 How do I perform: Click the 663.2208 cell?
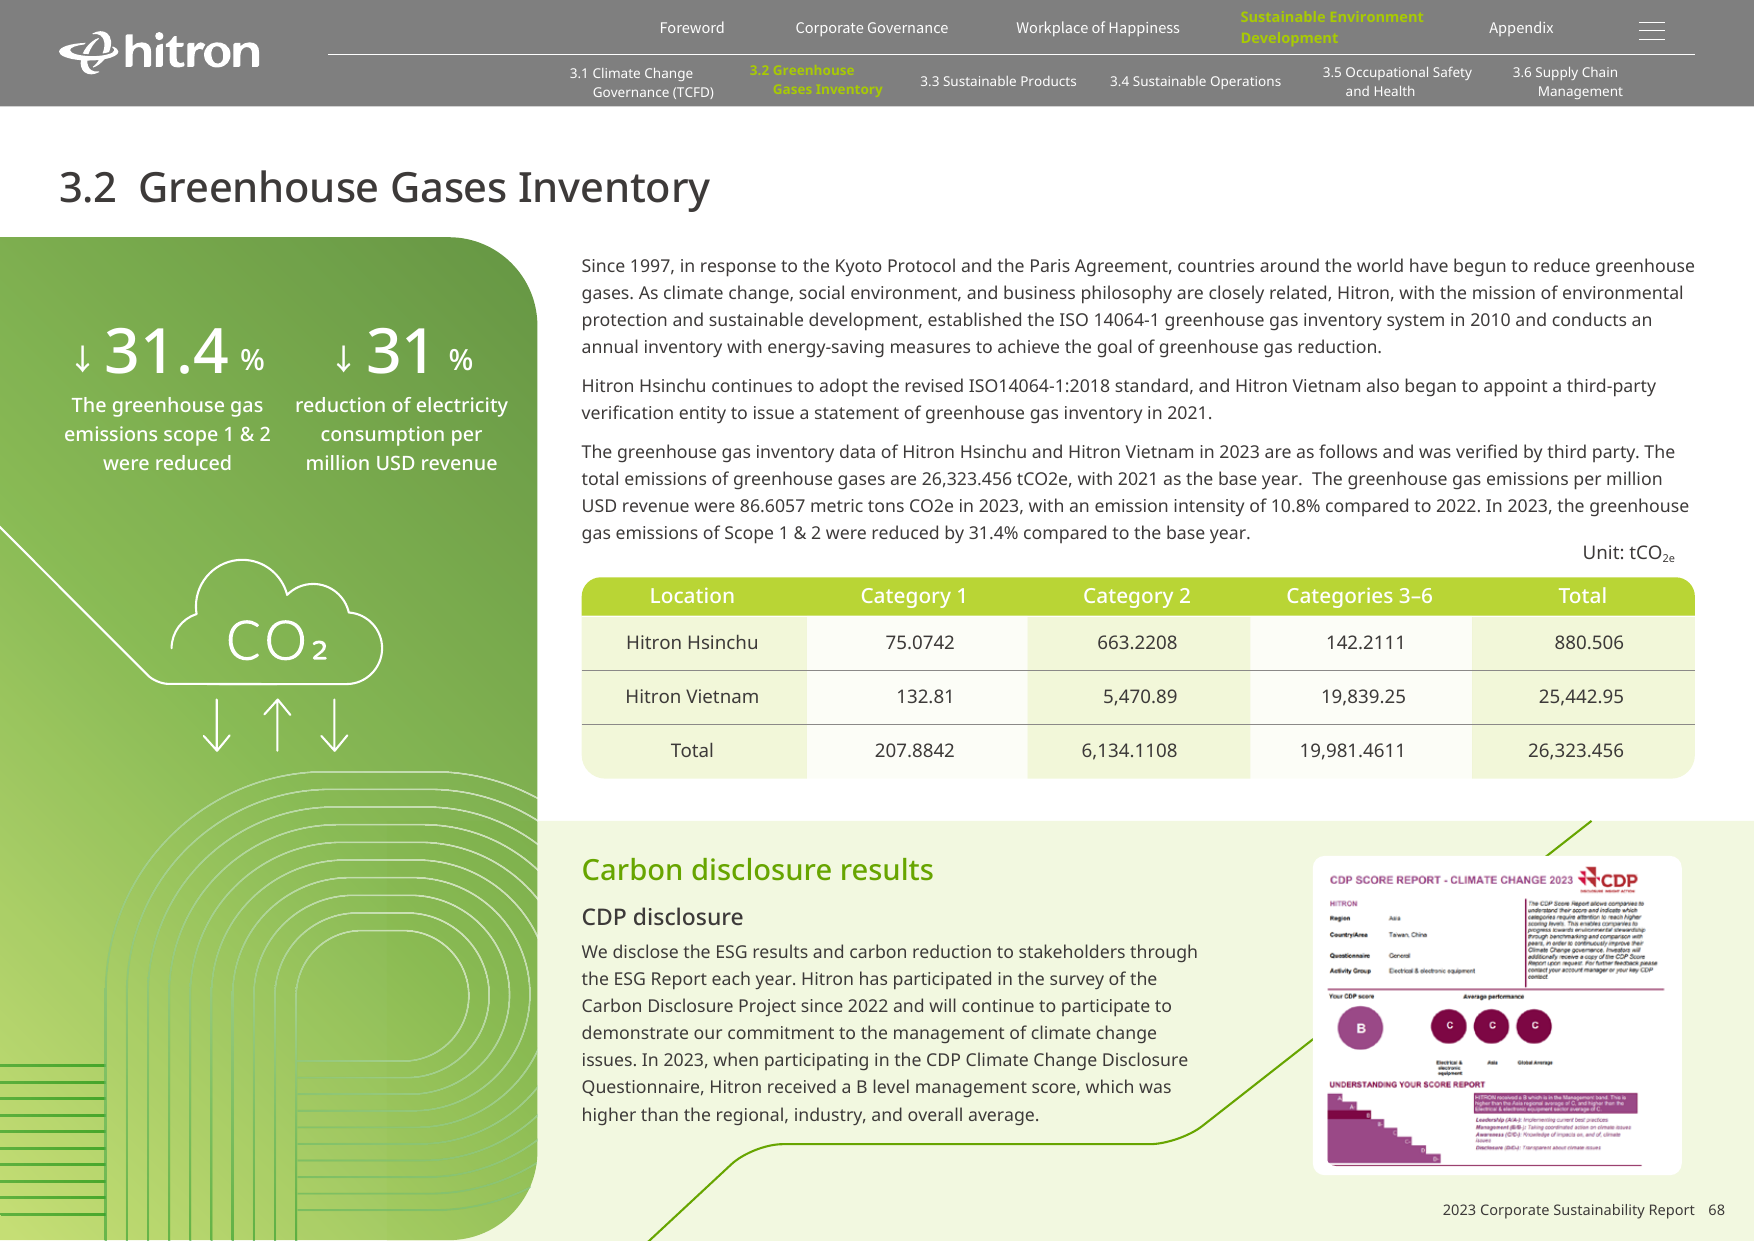(x=1137, y=643)
